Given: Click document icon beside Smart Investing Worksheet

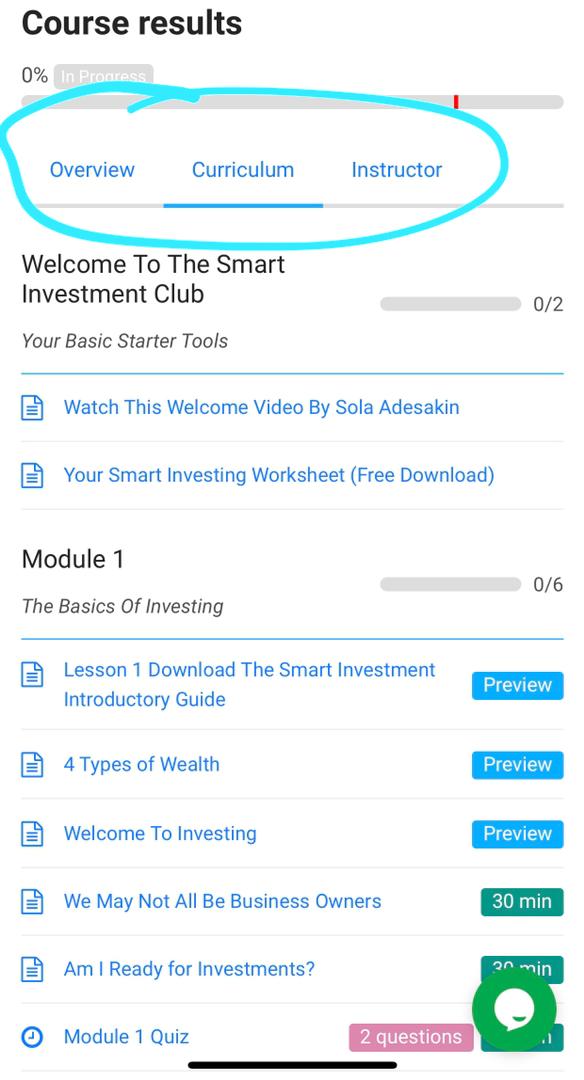Looking at the screenshot, I should coord(32,475).
